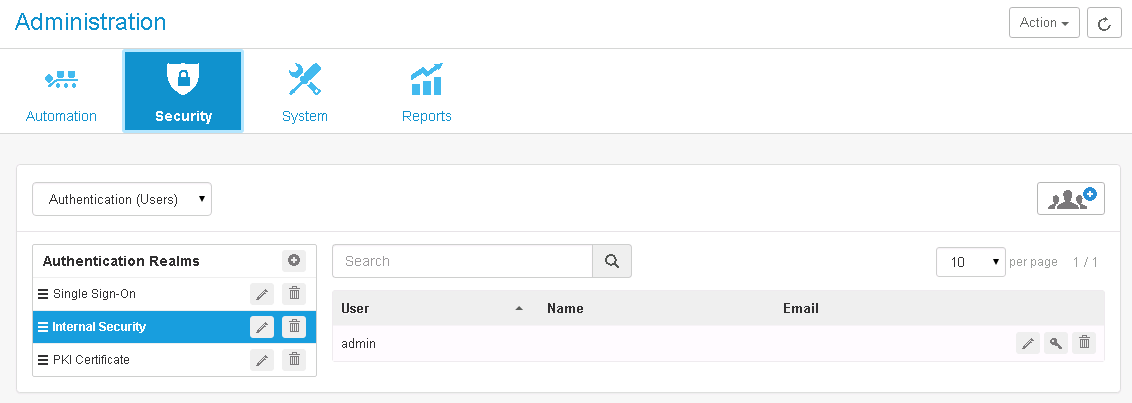Select the admin user row
1132x403 pixels.
(718, 344)
